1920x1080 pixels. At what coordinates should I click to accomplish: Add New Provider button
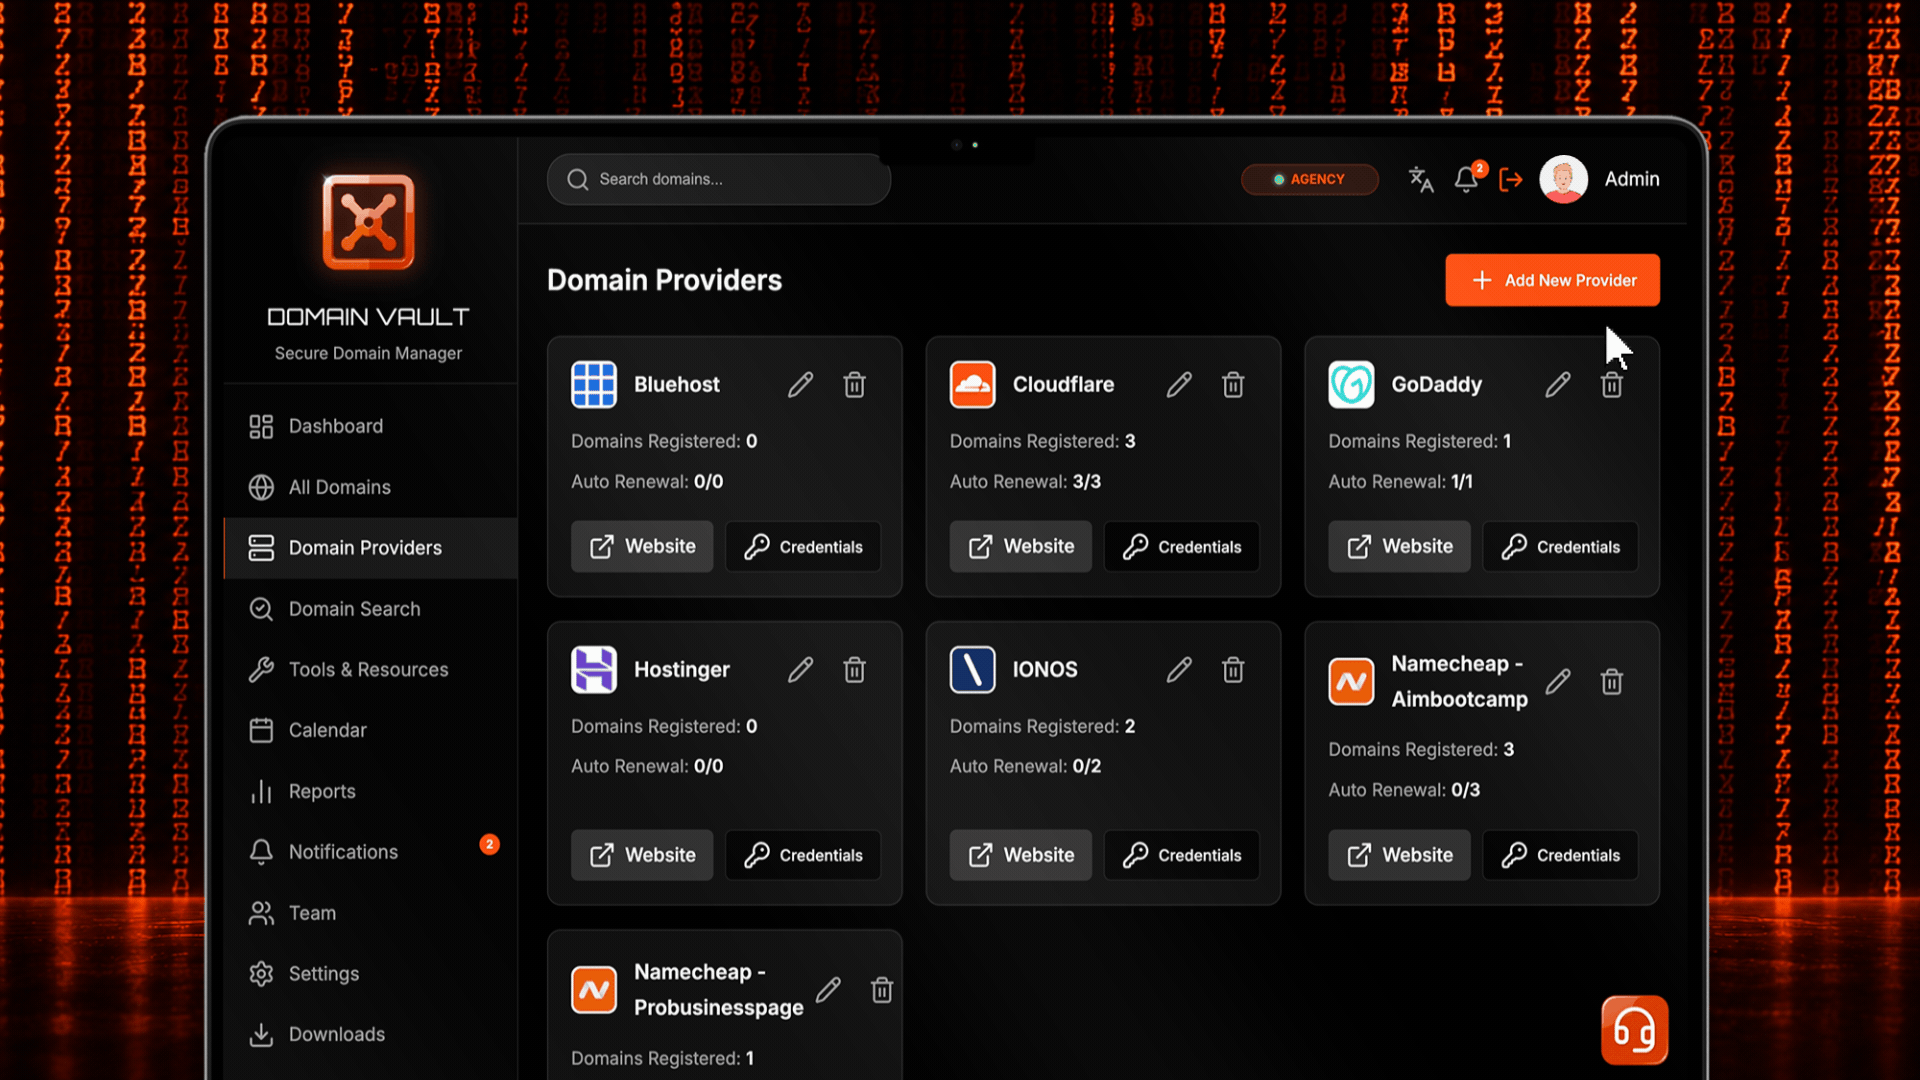coord(1552,281)
